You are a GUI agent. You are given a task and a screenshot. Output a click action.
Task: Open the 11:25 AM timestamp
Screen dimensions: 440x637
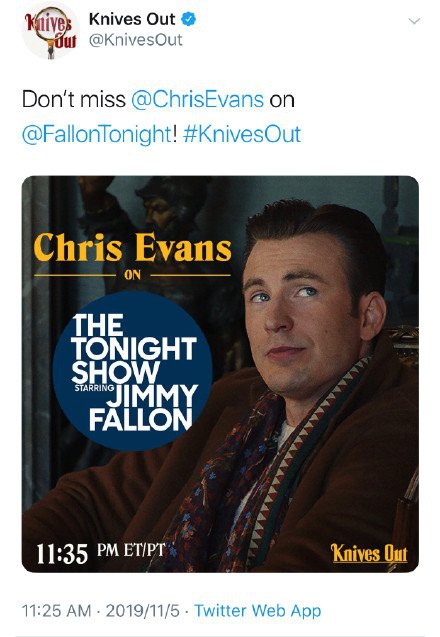coord(56,611)
